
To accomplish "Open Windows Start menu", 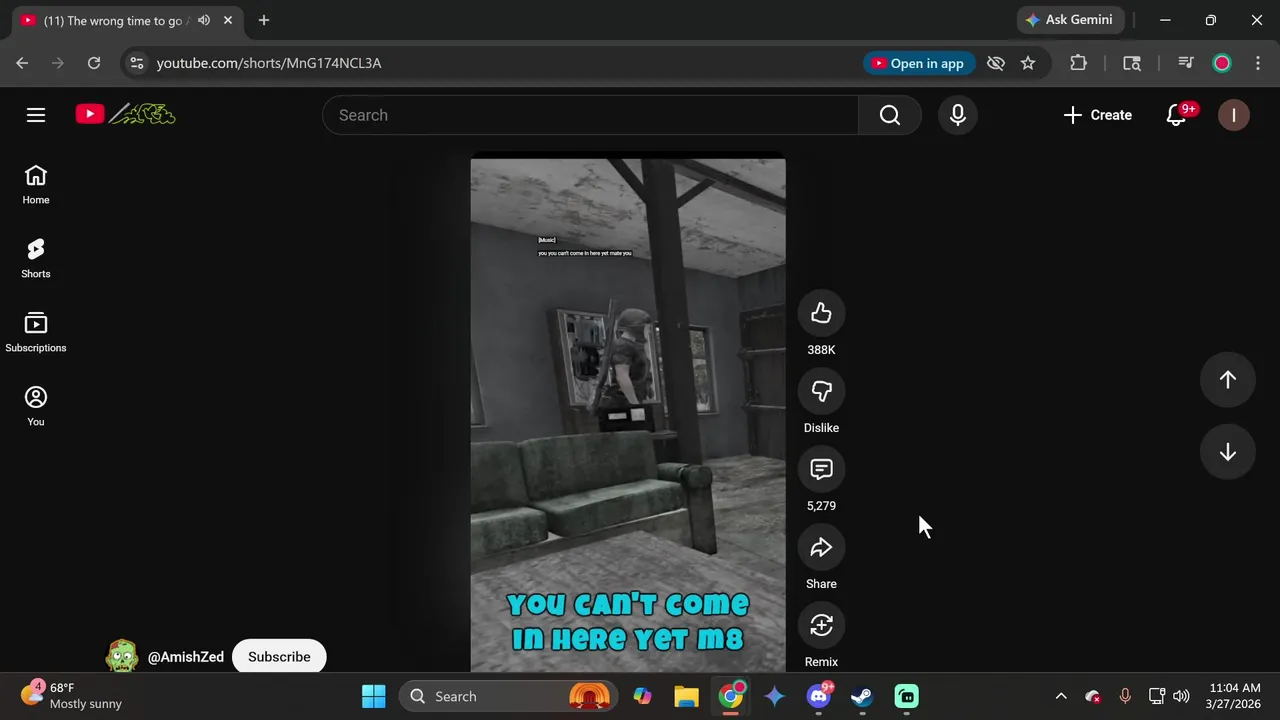I will [374, 696].
